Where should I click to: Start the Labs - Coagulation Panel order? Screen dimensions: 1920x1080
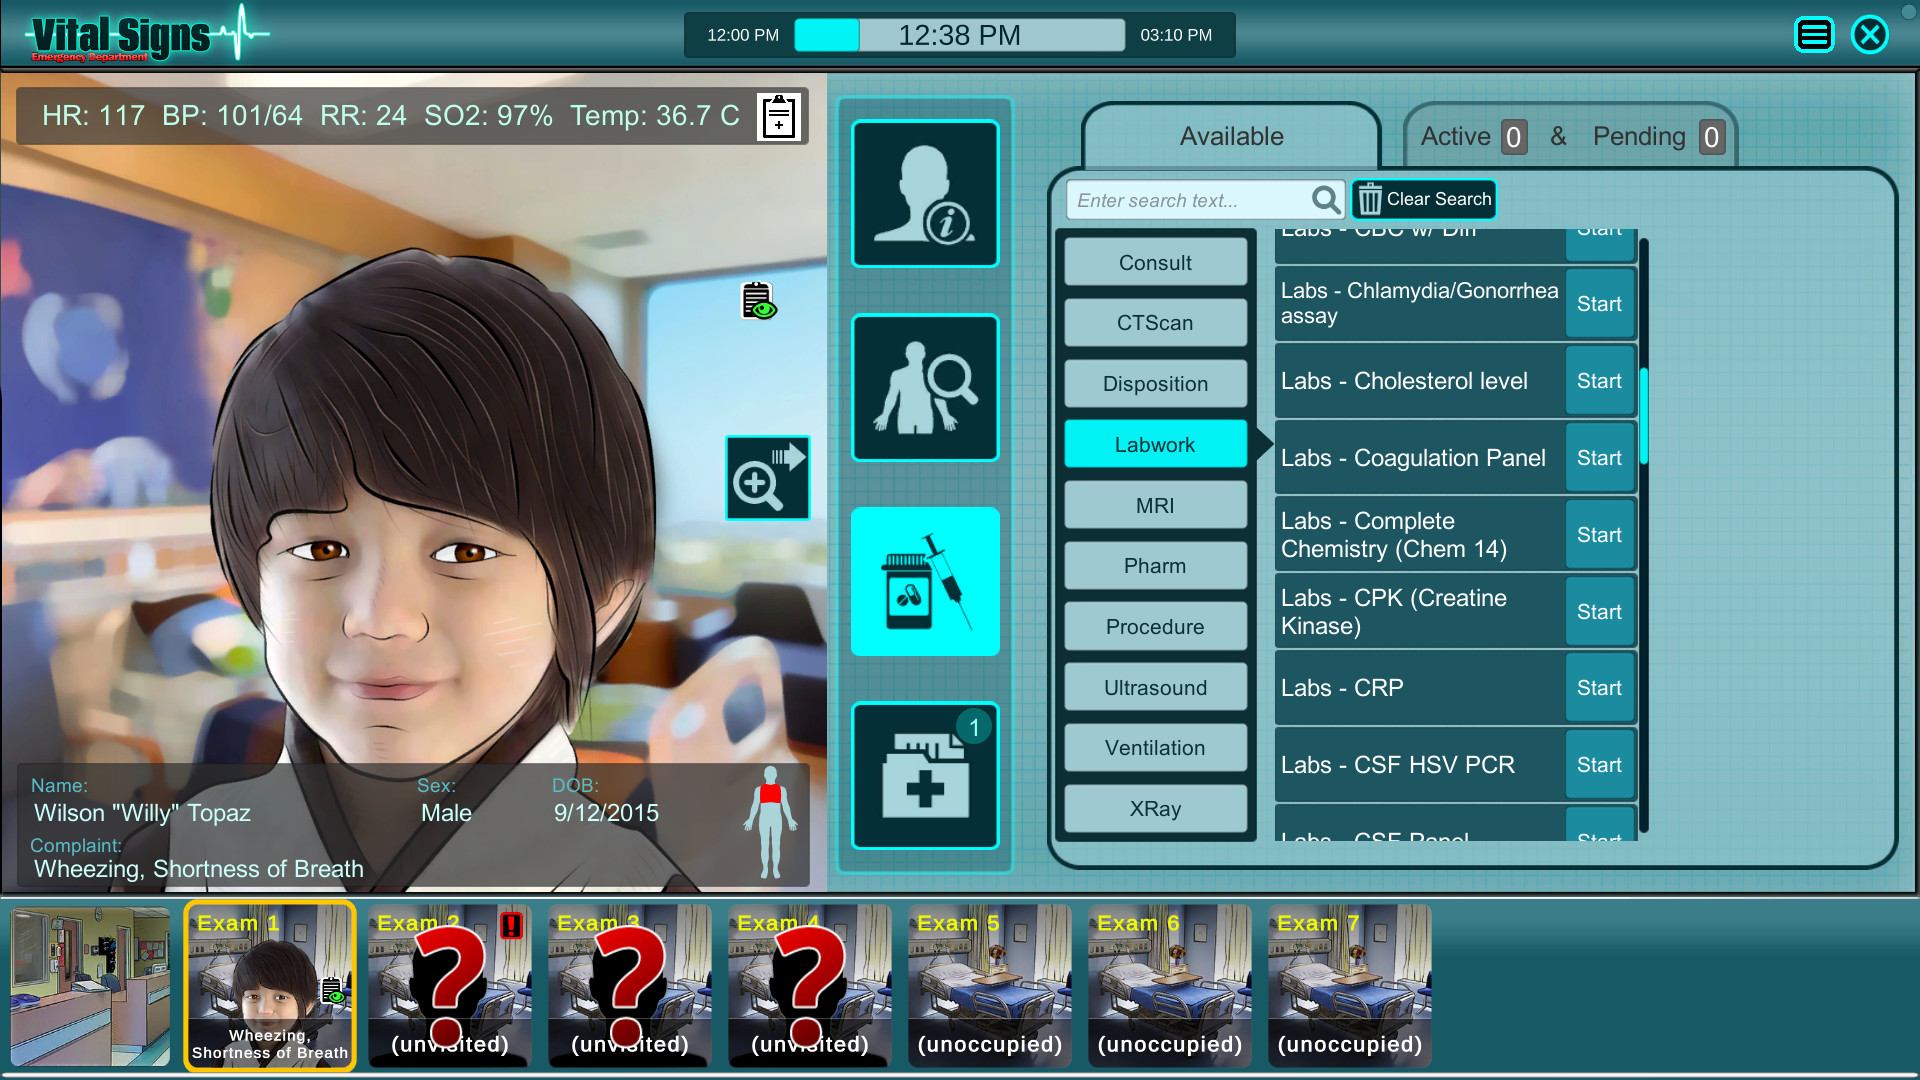[x=1599, y=457]
